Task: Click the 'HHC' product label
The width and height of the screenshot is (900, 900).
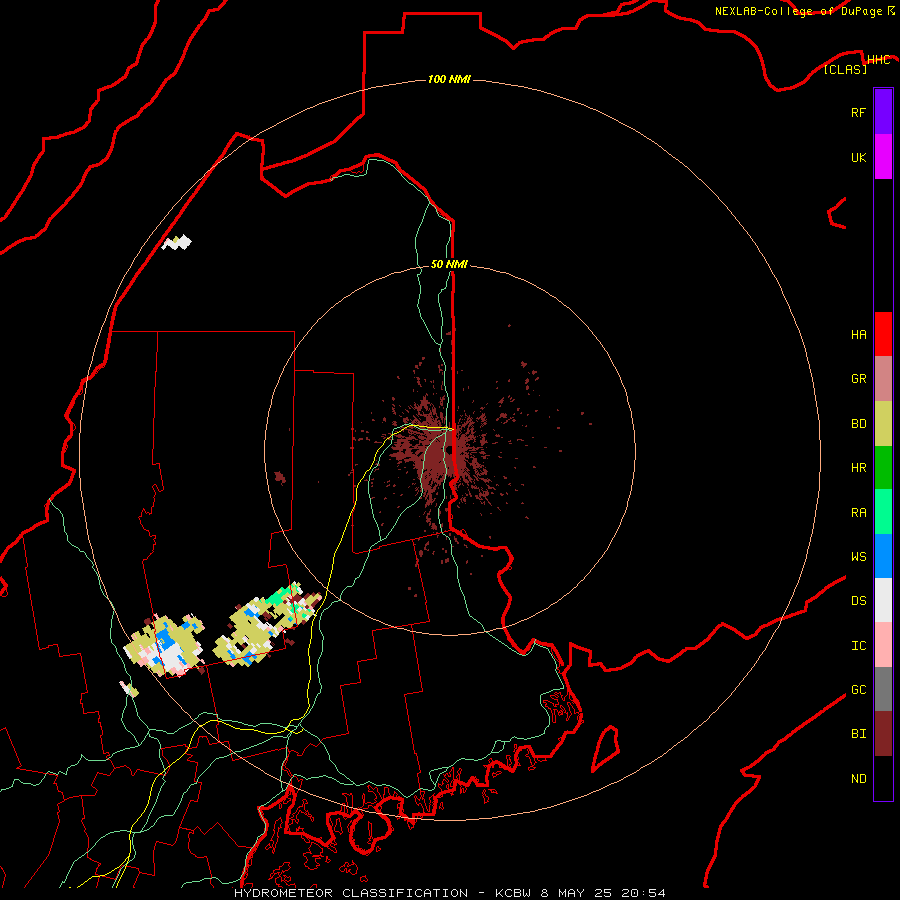Action: [x=878, y=60]
